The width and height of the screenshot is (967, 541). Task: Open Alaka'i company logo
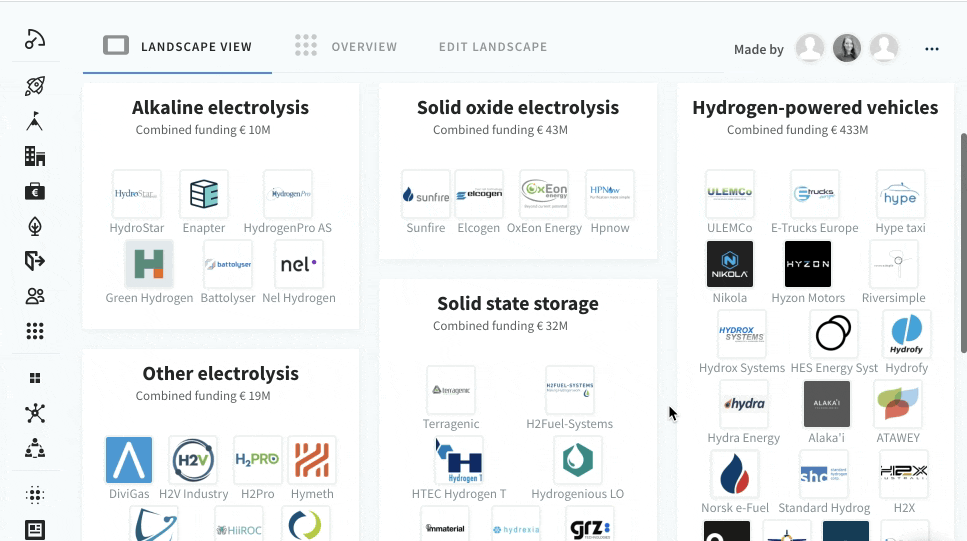[826, 404]
